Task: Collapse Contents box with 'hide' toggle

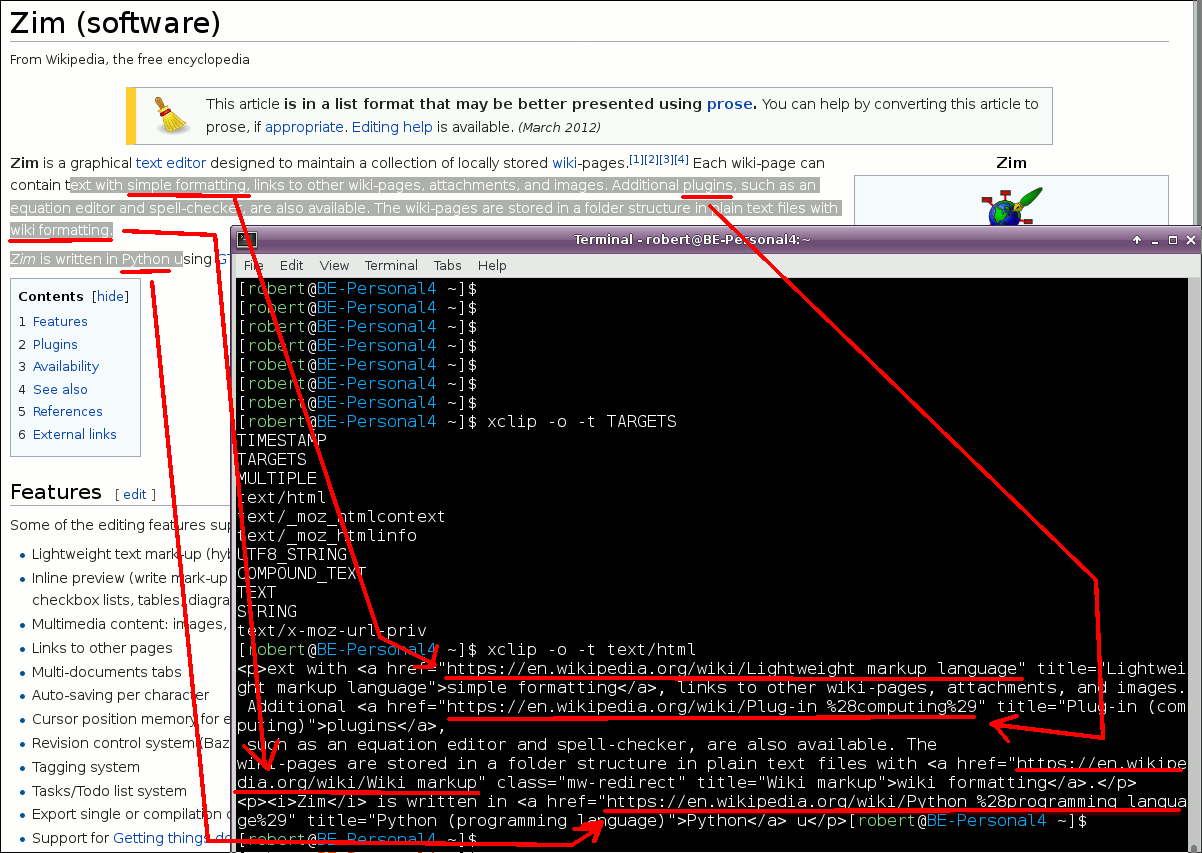Action: click(x=110, y=297)
